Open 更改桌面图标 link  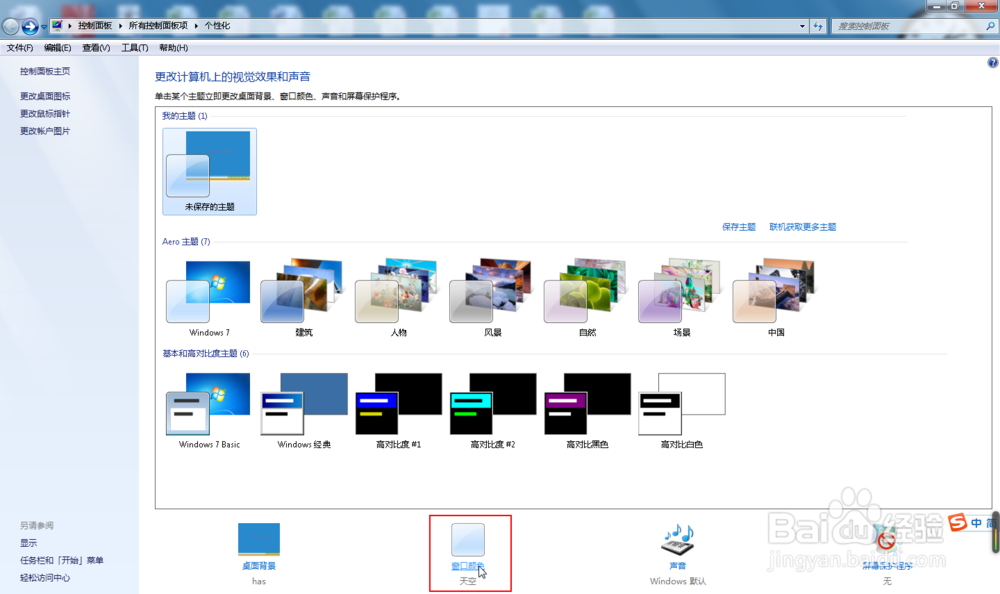45,96
